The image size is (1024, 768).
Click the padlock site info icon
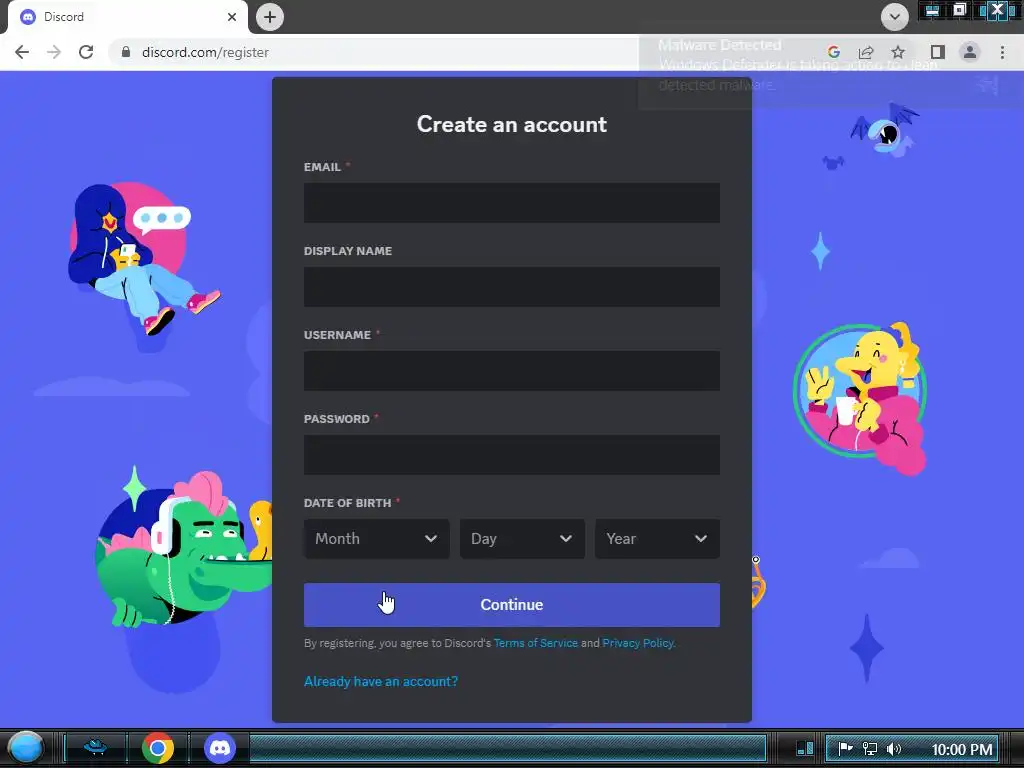(x=126, y=52)
